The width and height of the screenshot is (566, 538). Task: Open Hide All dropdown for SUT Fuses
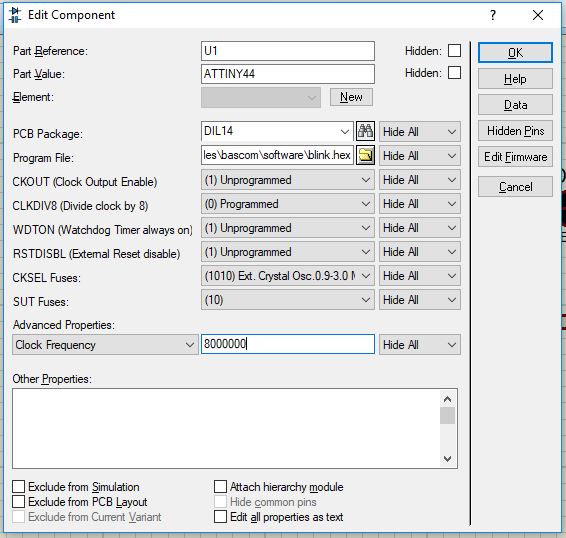click(420, 300)
